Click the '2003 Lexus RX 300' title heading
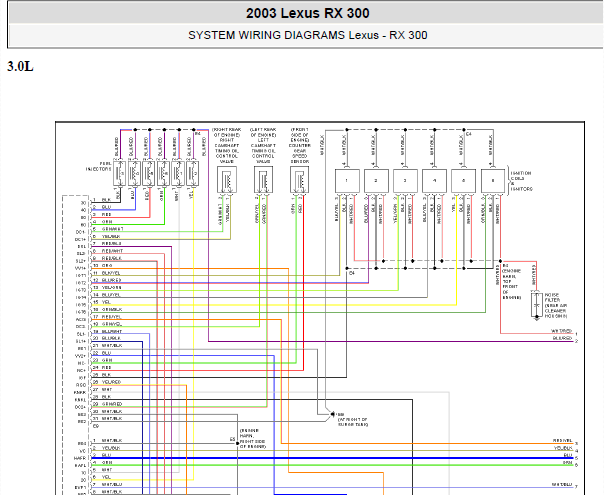 307,13
